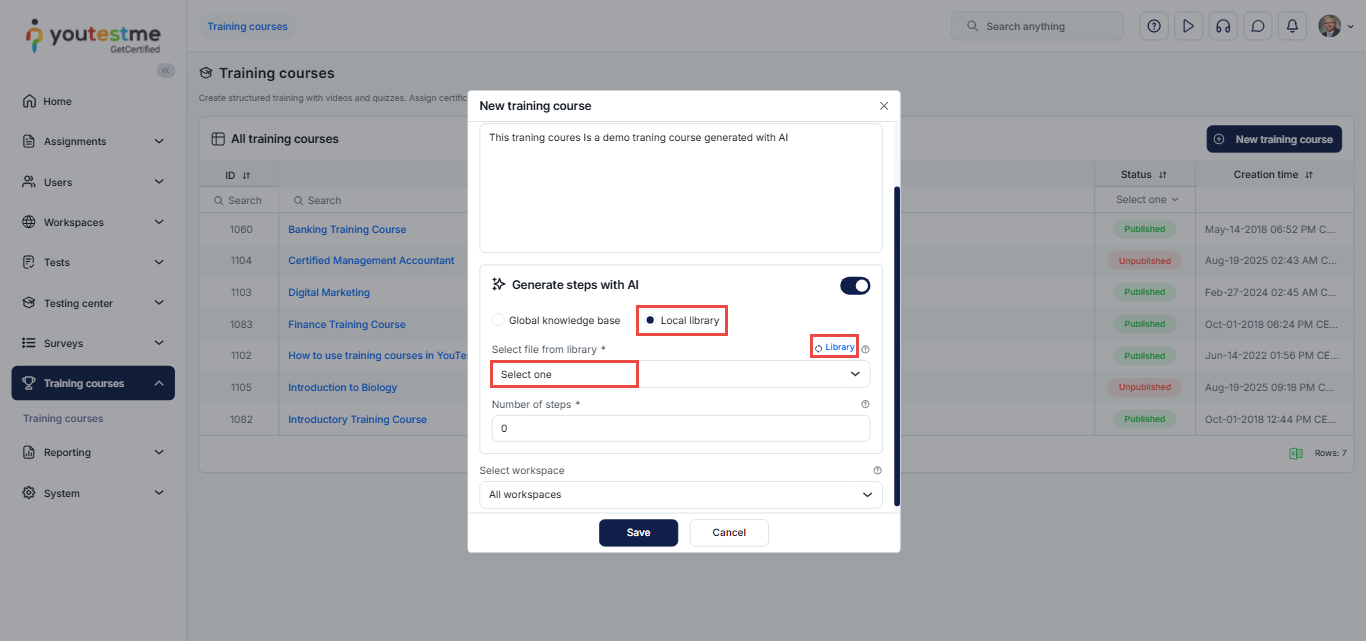This screenshot has height=641, width=1366.
Task: Expand the Status filter Select one dropdown
Action: coord(1146,200)
